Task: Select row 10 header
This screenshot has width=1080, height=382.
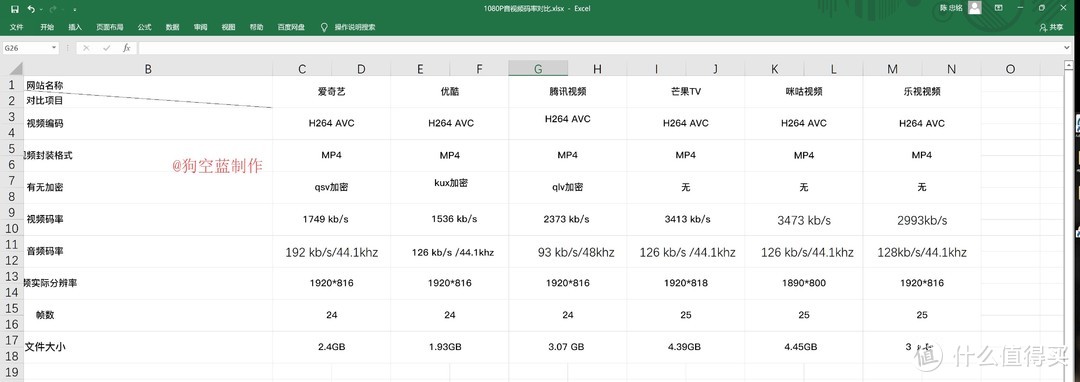Action: coord(12,228)
